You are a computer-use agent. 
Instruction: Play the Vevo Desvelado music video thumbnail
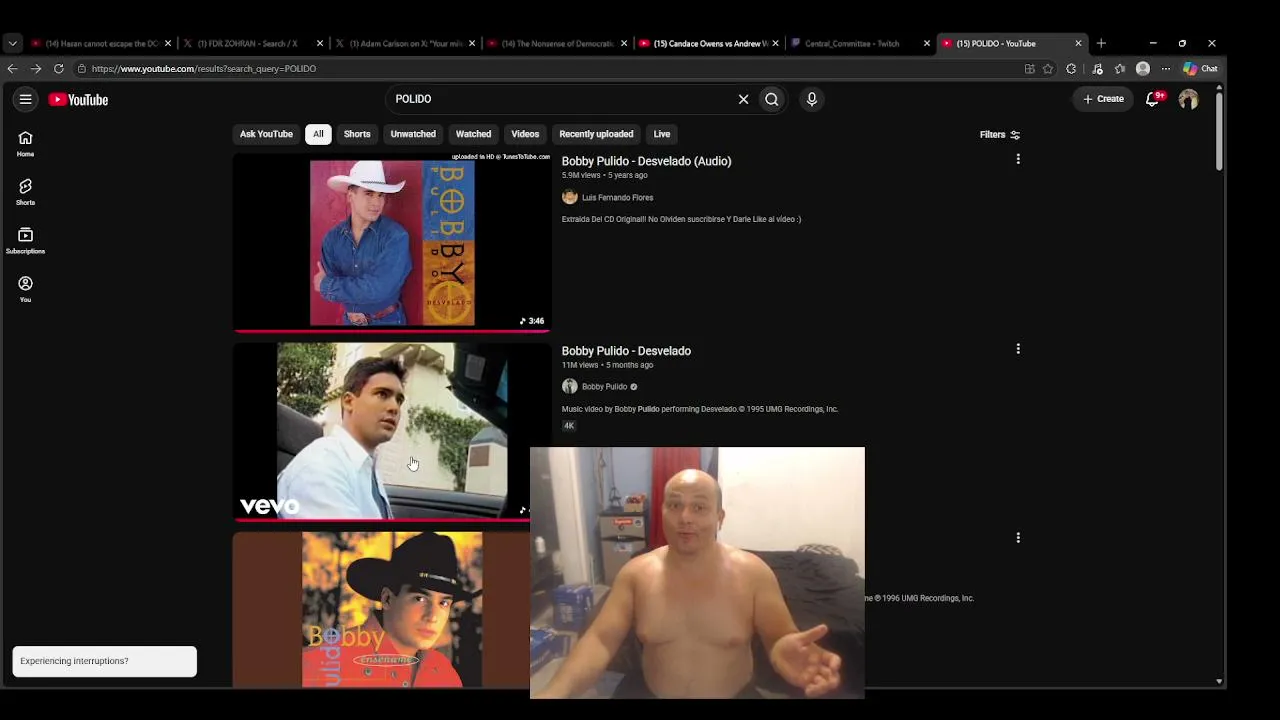392,431
